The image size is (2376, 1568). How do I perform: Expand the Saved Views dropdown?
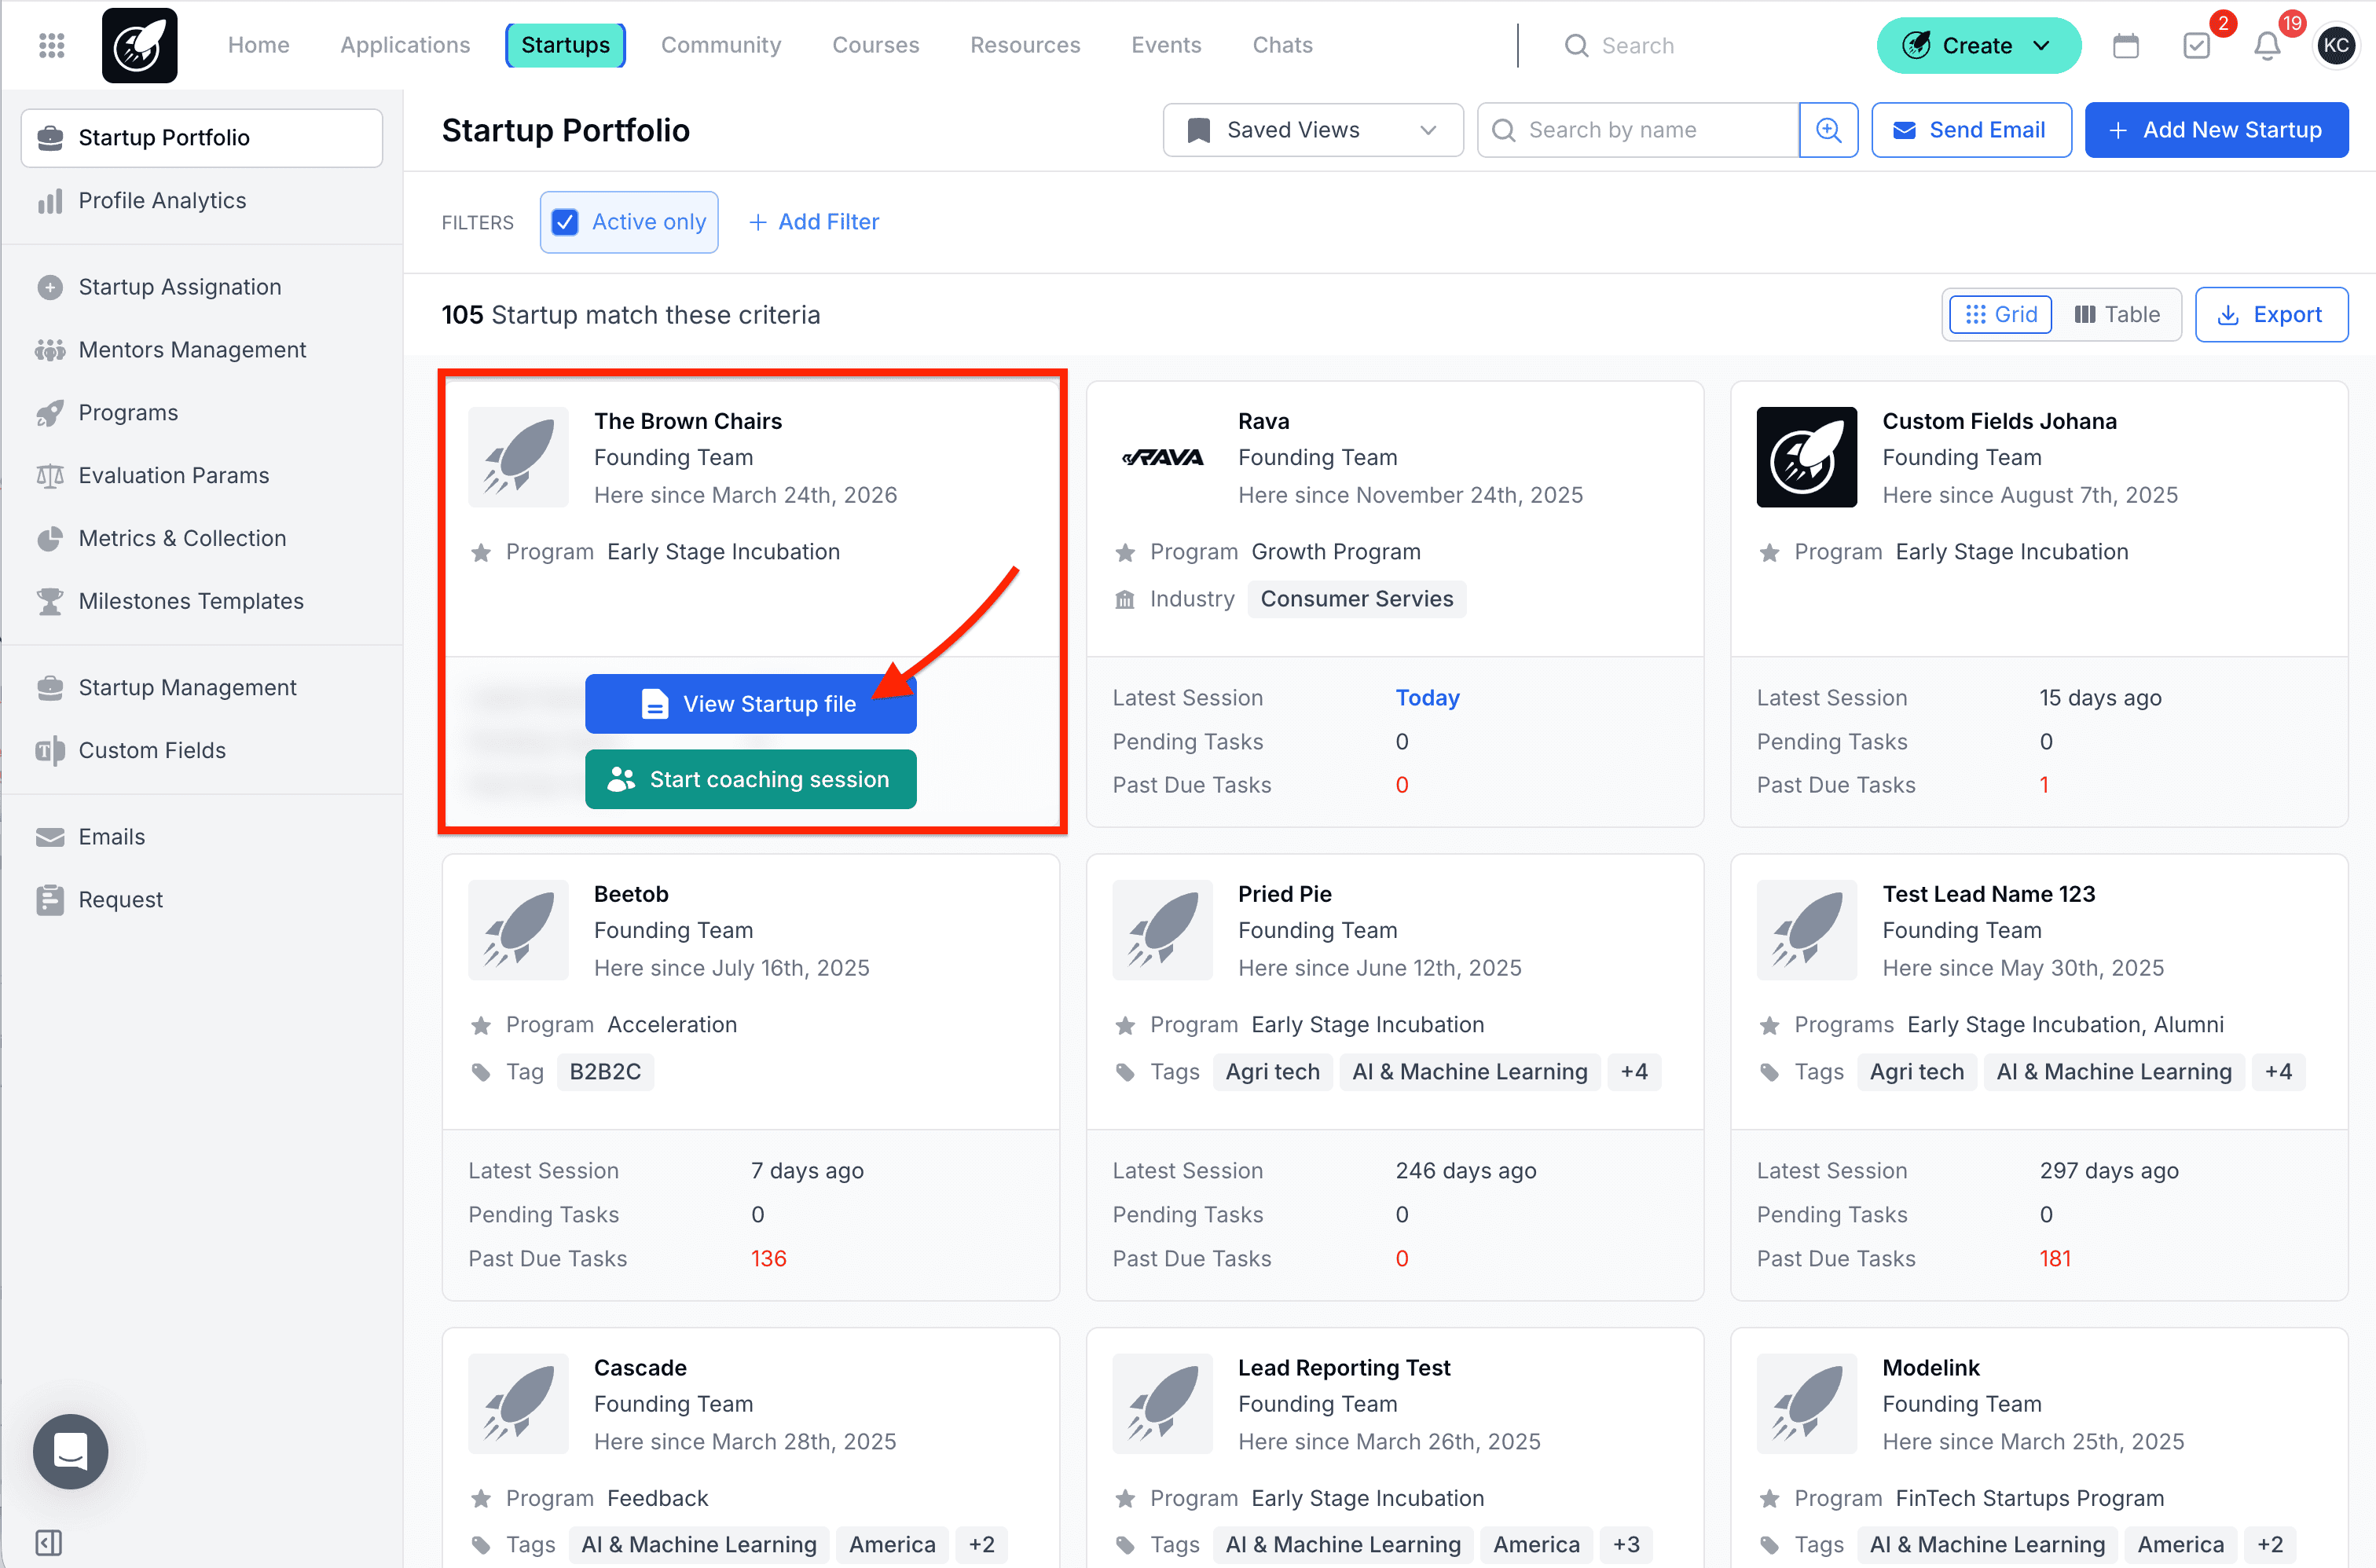1312,130
